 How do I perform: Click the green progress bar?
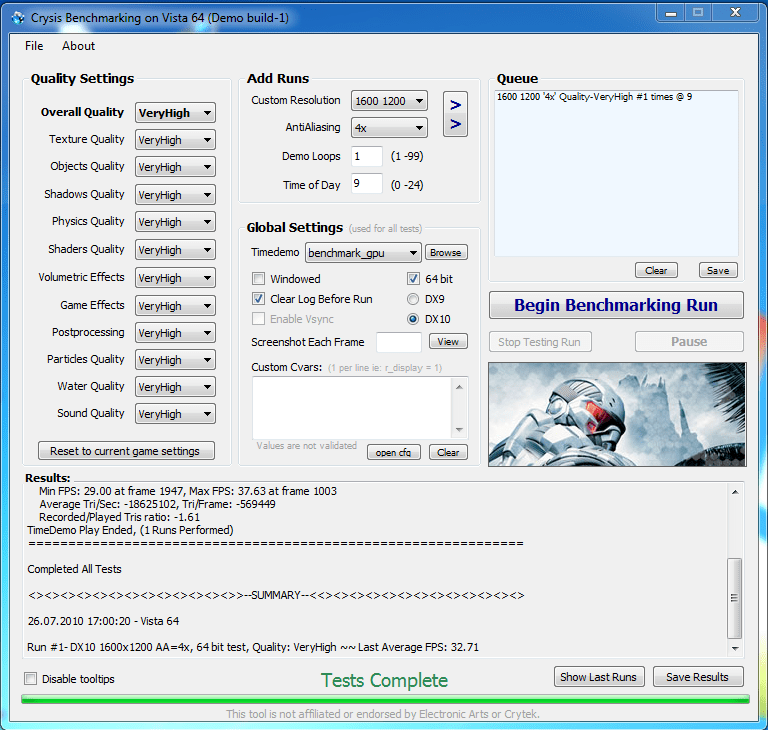(385, 699)
